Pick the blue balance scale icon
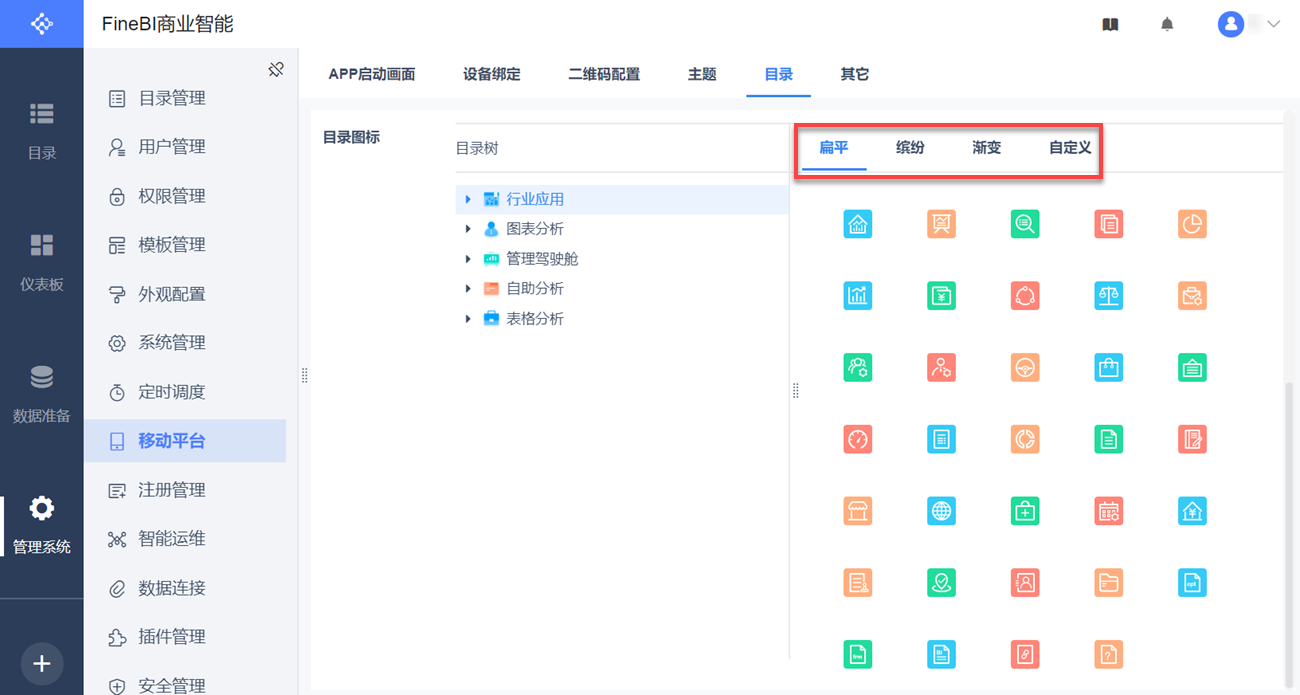Screen dimensions: 1300x695 [1108, 295]
